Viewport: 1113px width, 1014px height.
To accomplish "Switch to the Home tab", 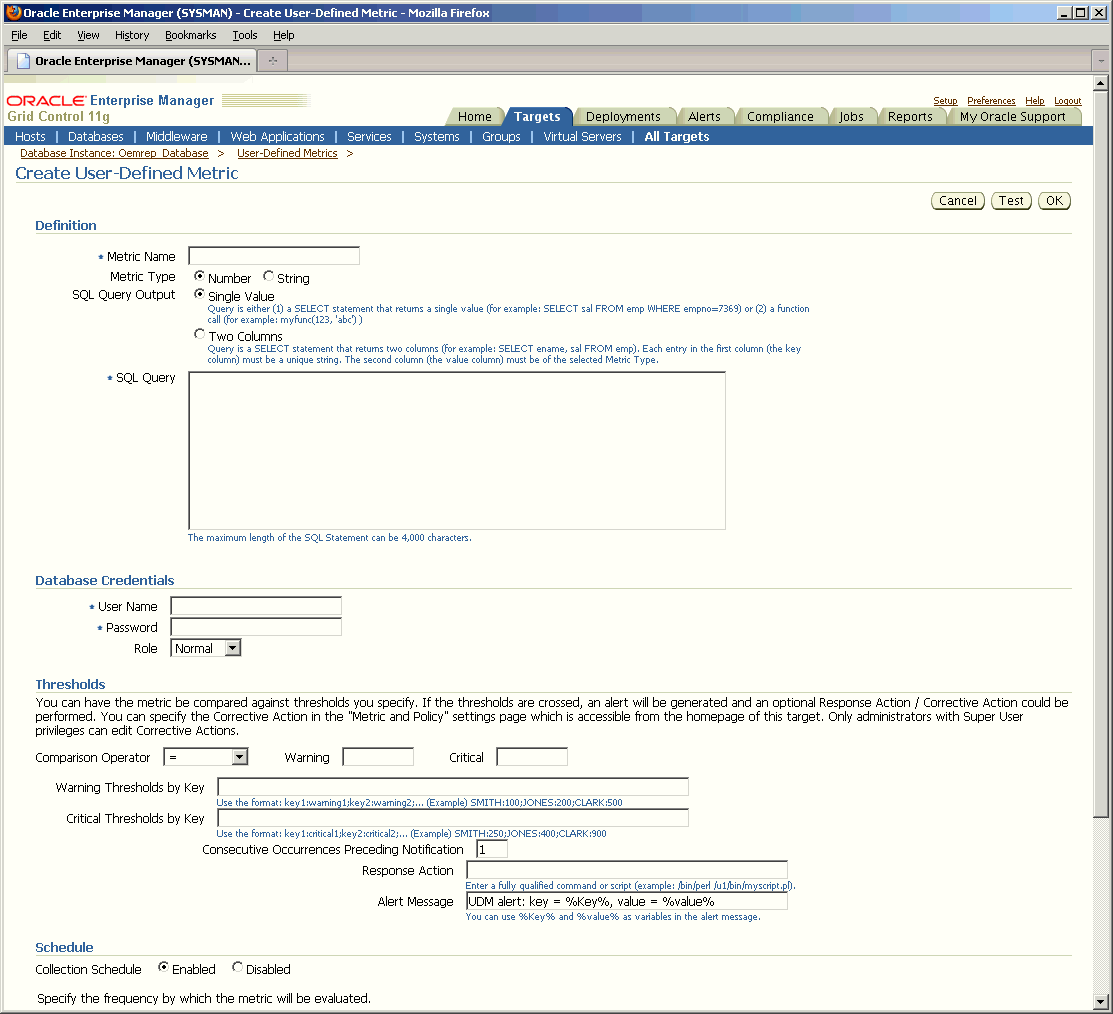I will click(x=475, y=116).
